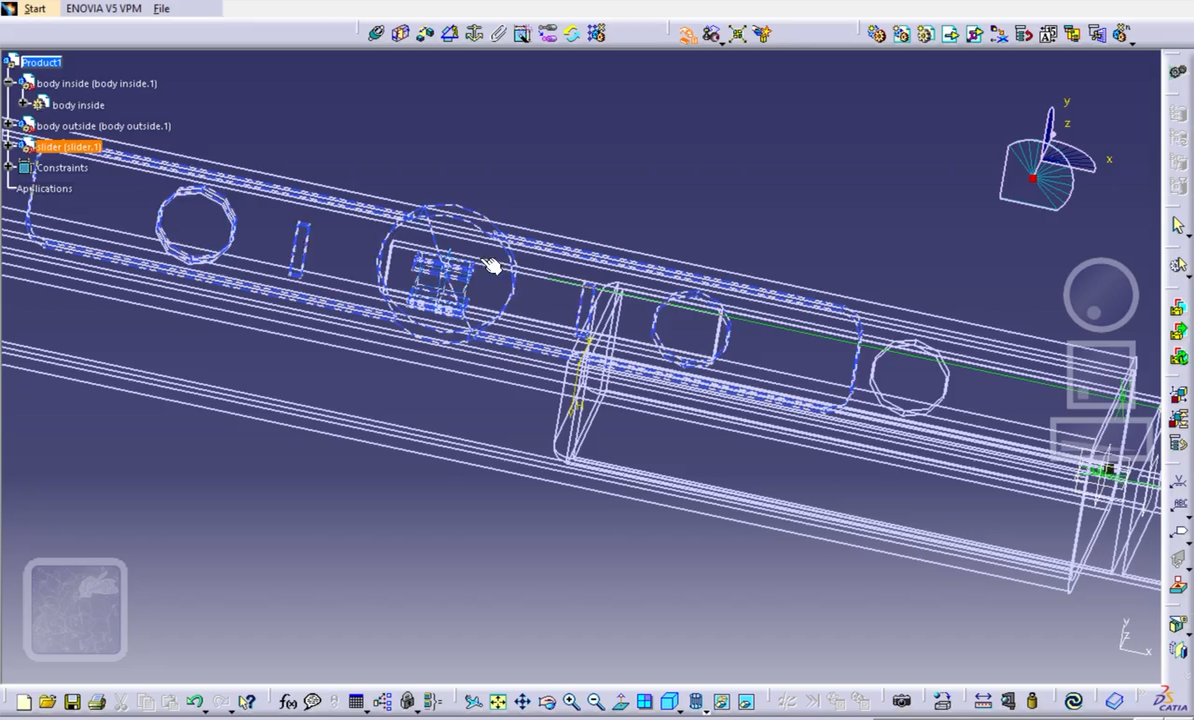Open the Start menu
The width and height of the screenshot is (1194, 720).
coord(34,8)
